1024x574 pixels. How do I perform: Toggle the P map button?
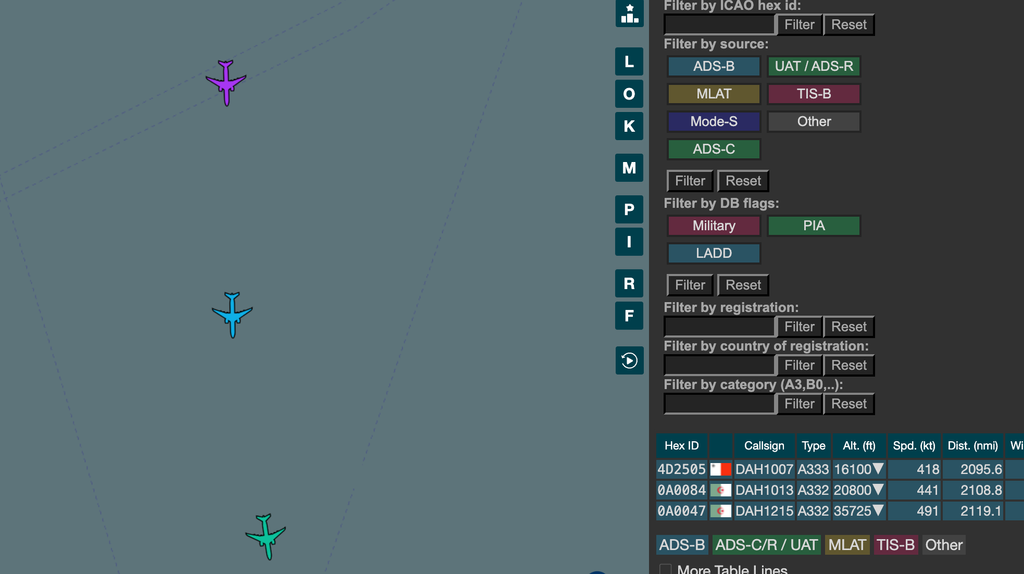coord(629,210)
